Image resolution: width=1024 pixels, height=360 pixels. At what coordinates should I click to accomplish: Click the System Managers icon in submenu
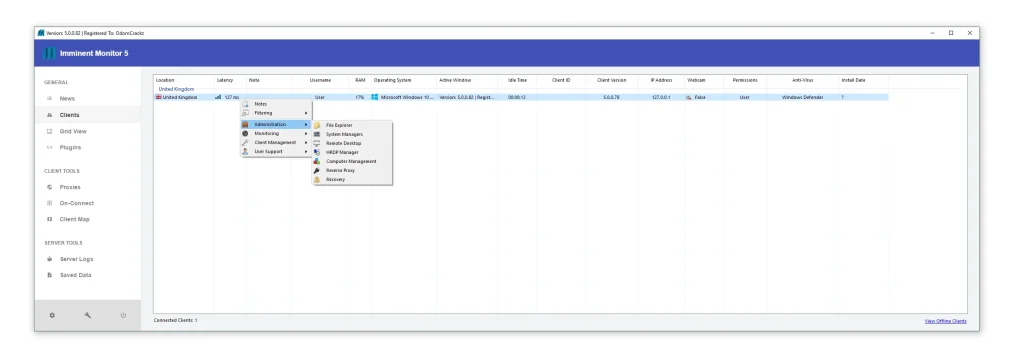click(317, 134)
